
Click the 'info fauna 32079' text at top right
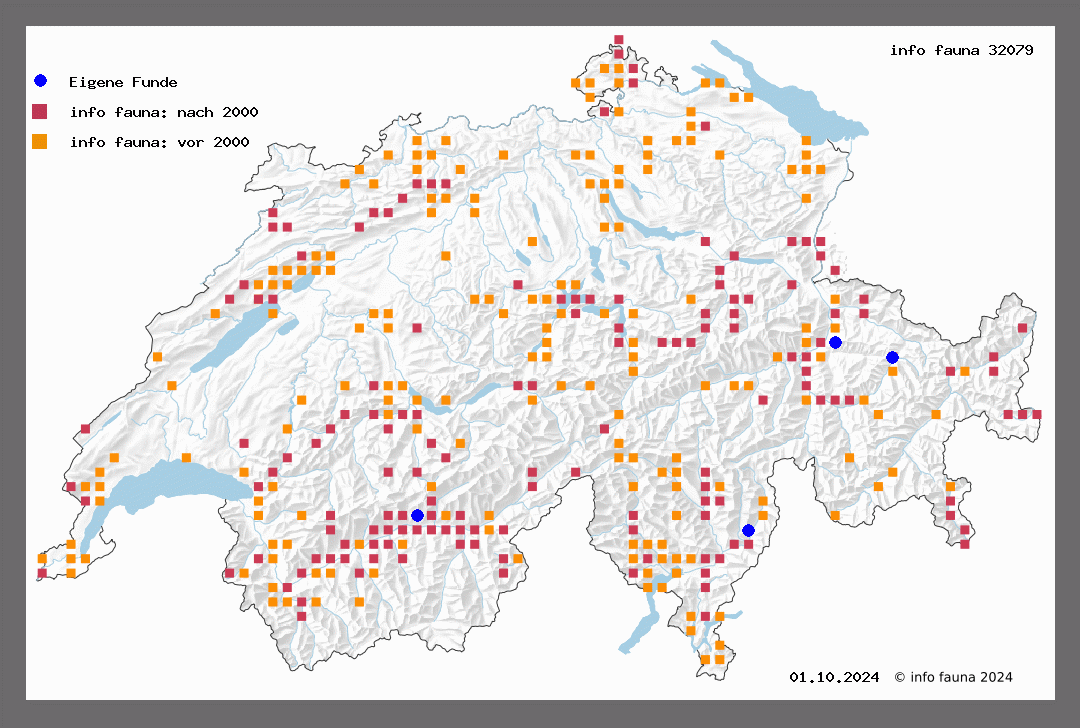point(961,49)
